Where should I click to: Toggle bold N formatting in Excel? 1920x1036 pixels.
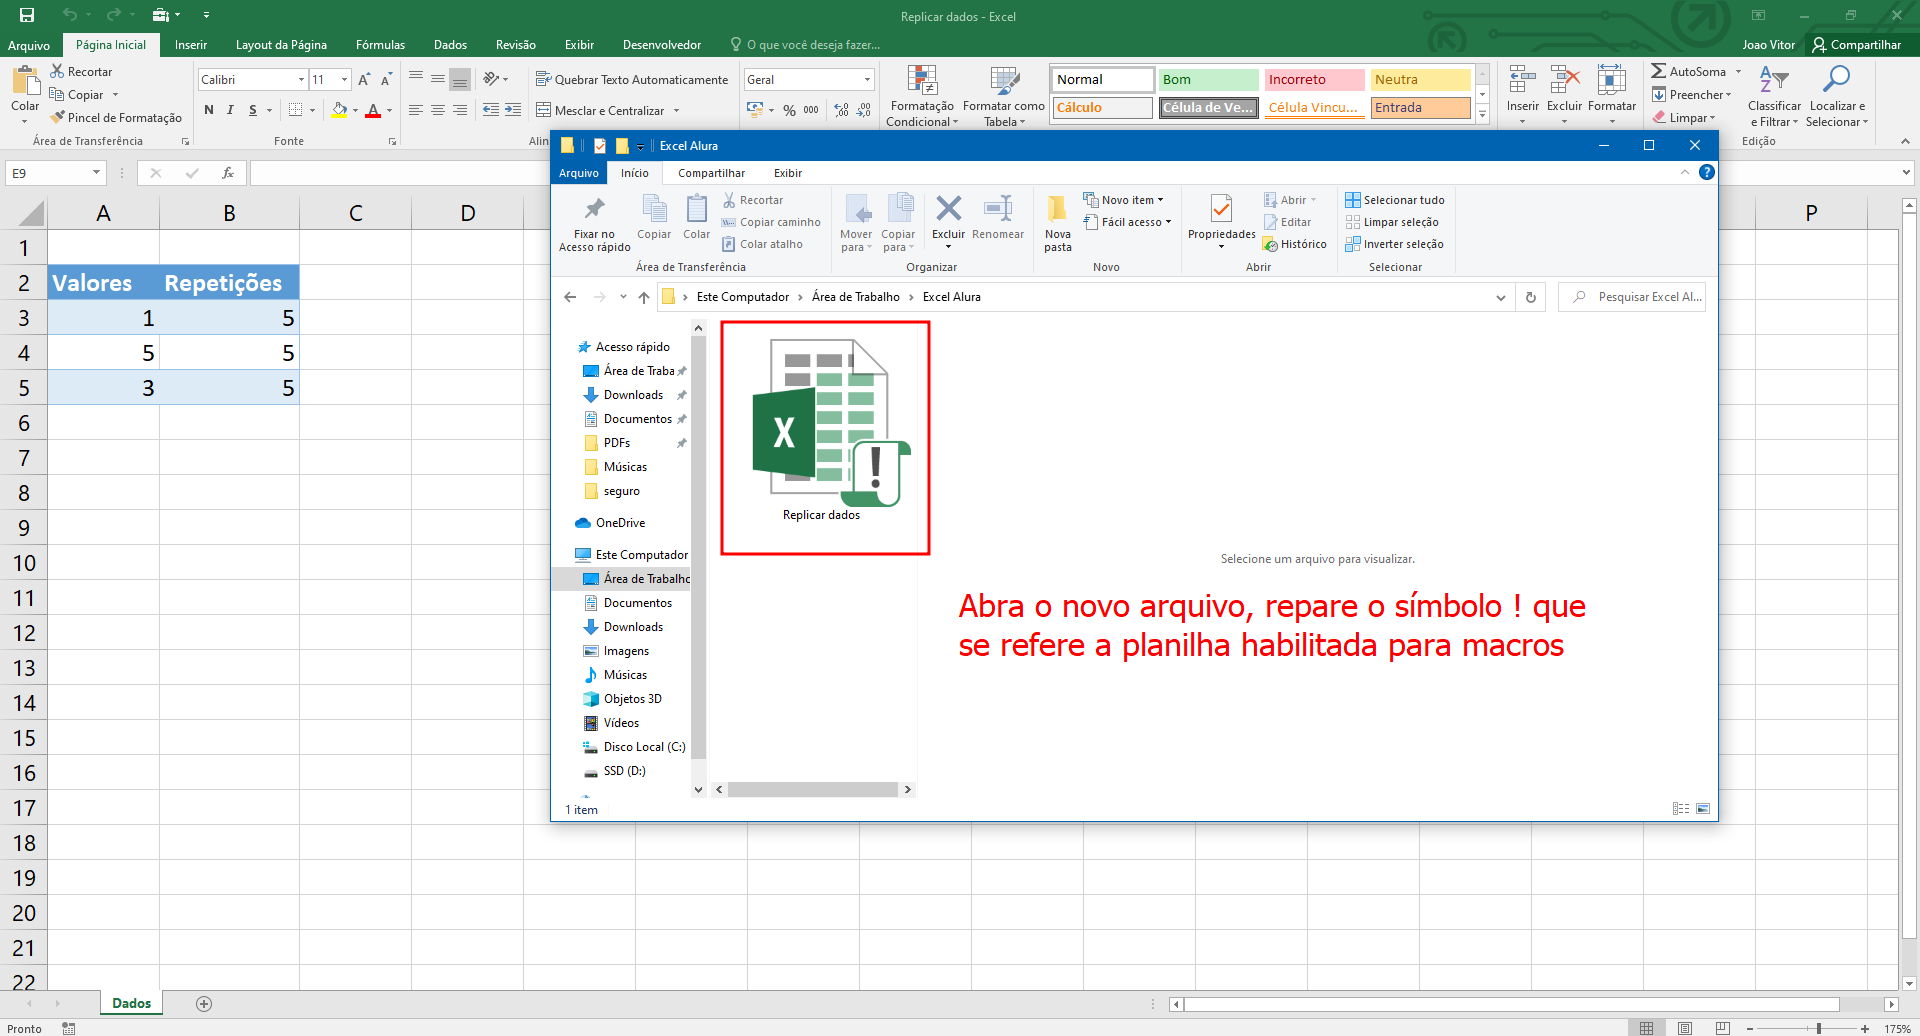pyautogui.click(x=209, y=110)
